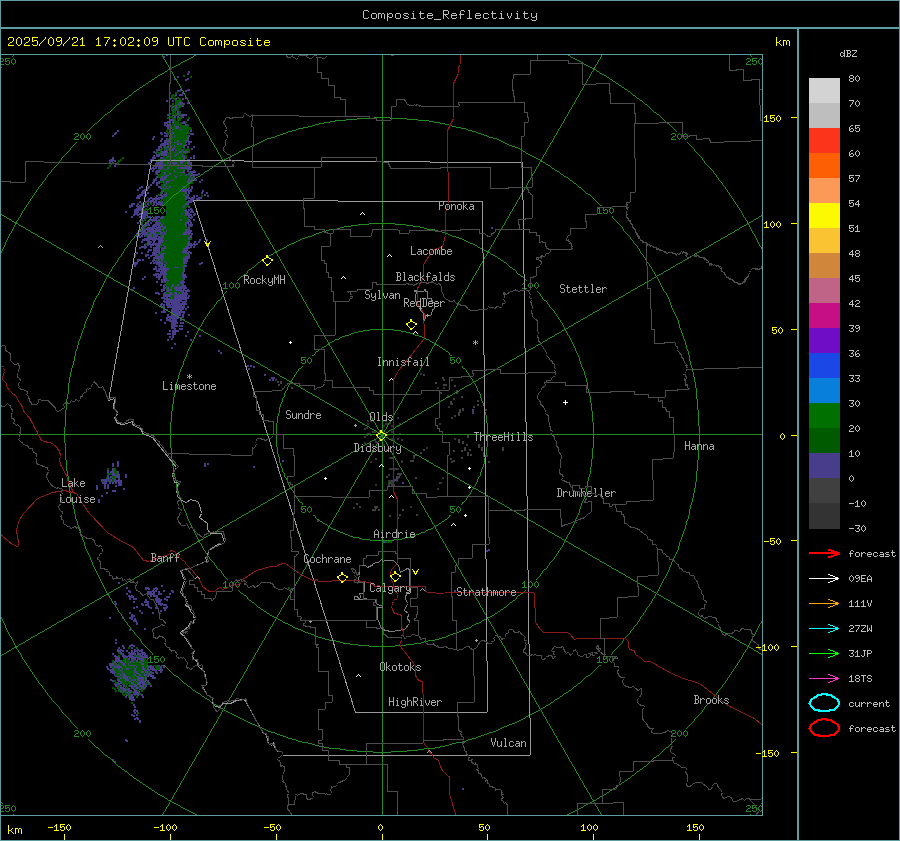The height and width of the screenshot is (841, 900).
Task: Click the Drumheller city label
Action: point(586,493)
